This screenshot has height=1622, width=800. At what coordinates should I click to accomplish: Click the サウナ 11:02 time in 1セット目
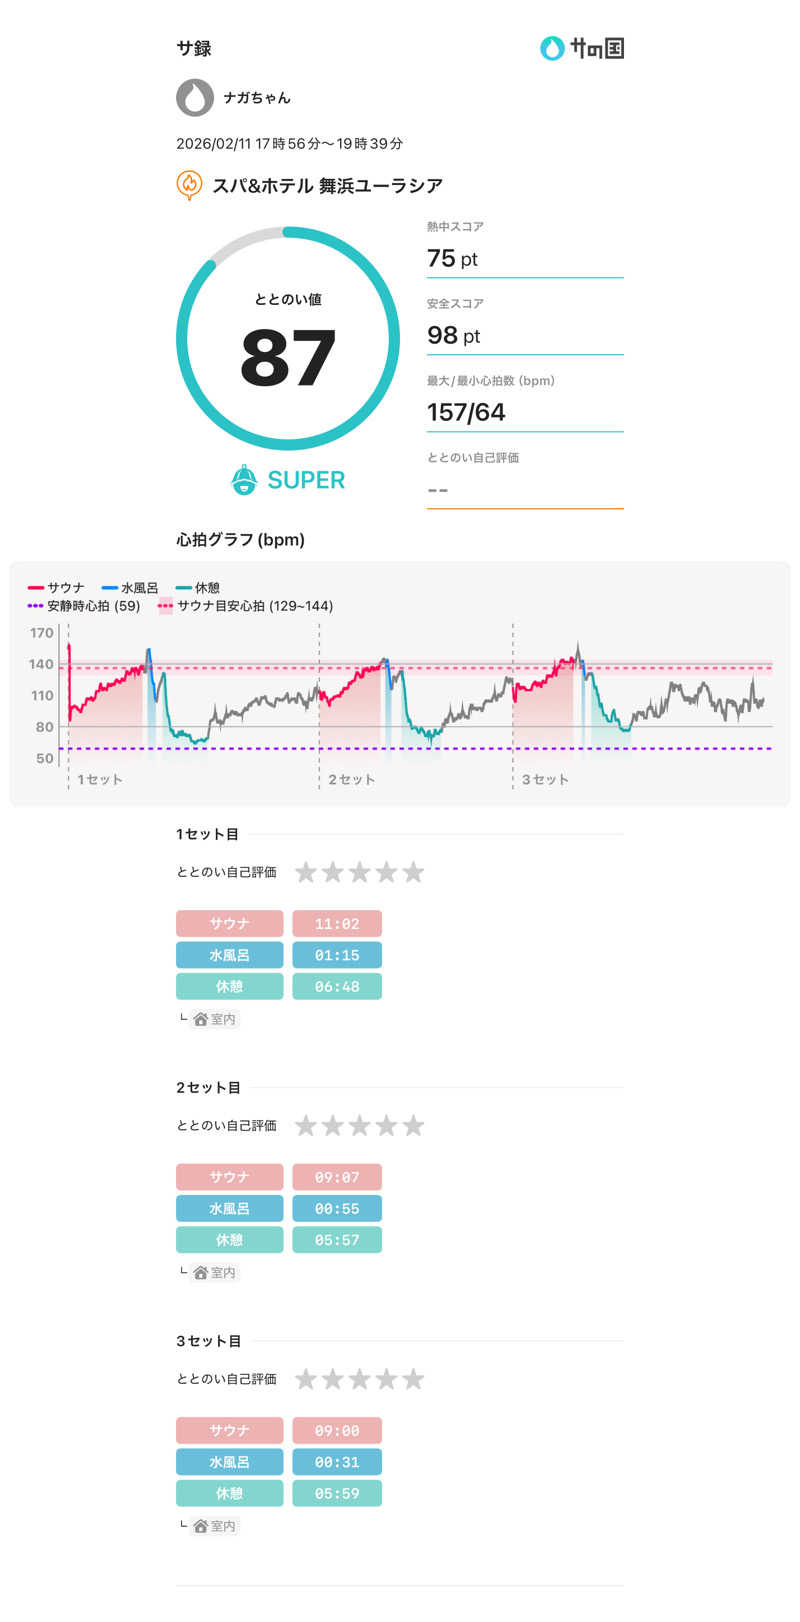coord(337,924)
